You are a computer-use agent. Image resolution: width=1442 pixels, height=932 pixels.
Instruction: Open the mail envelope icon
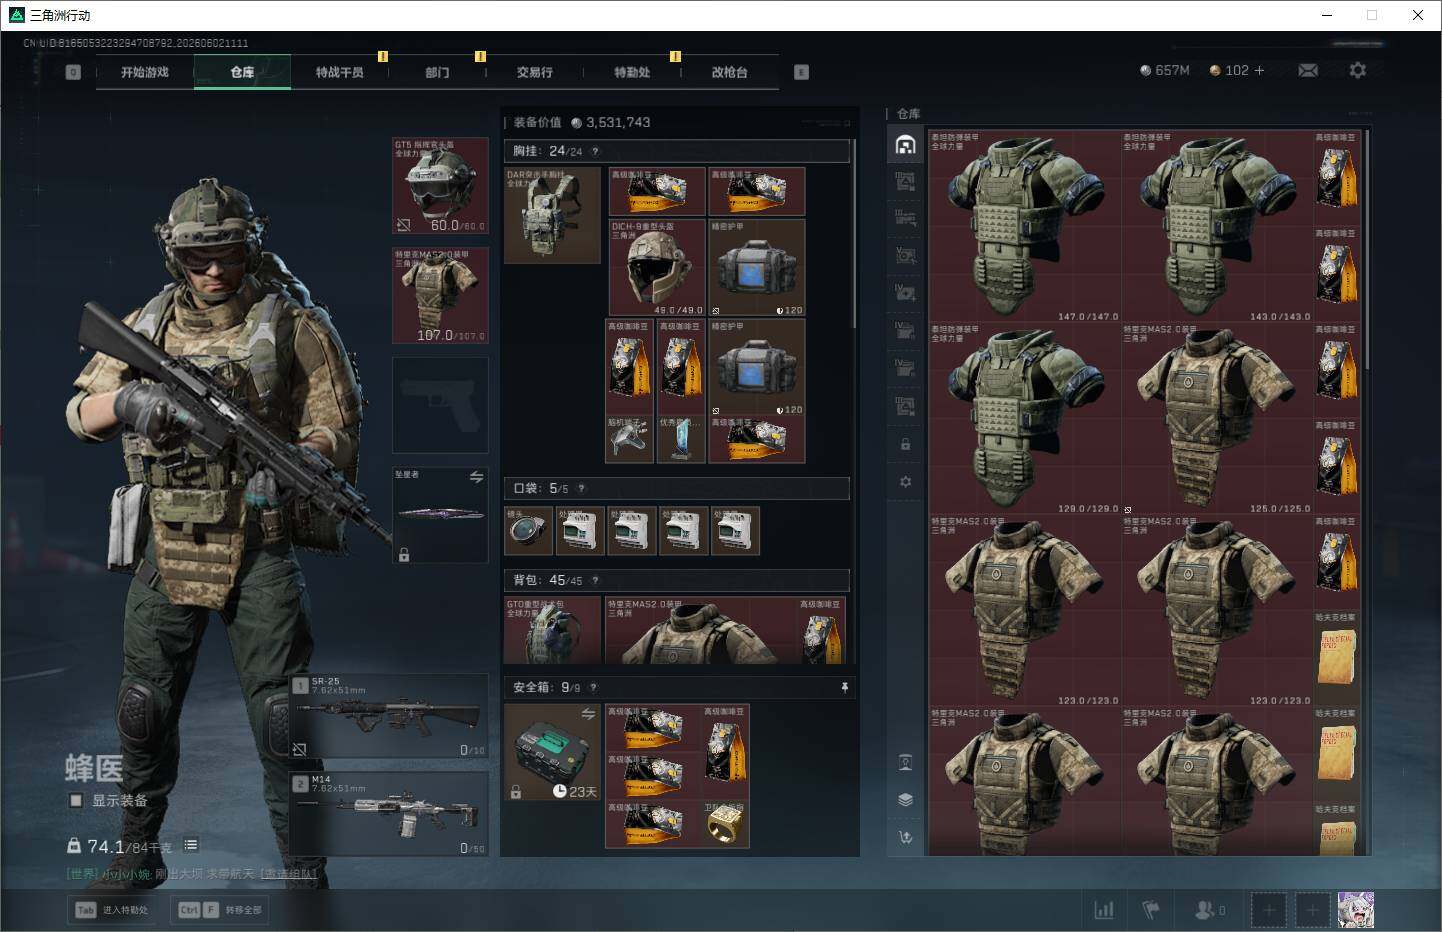click(x=1308, y=70)
